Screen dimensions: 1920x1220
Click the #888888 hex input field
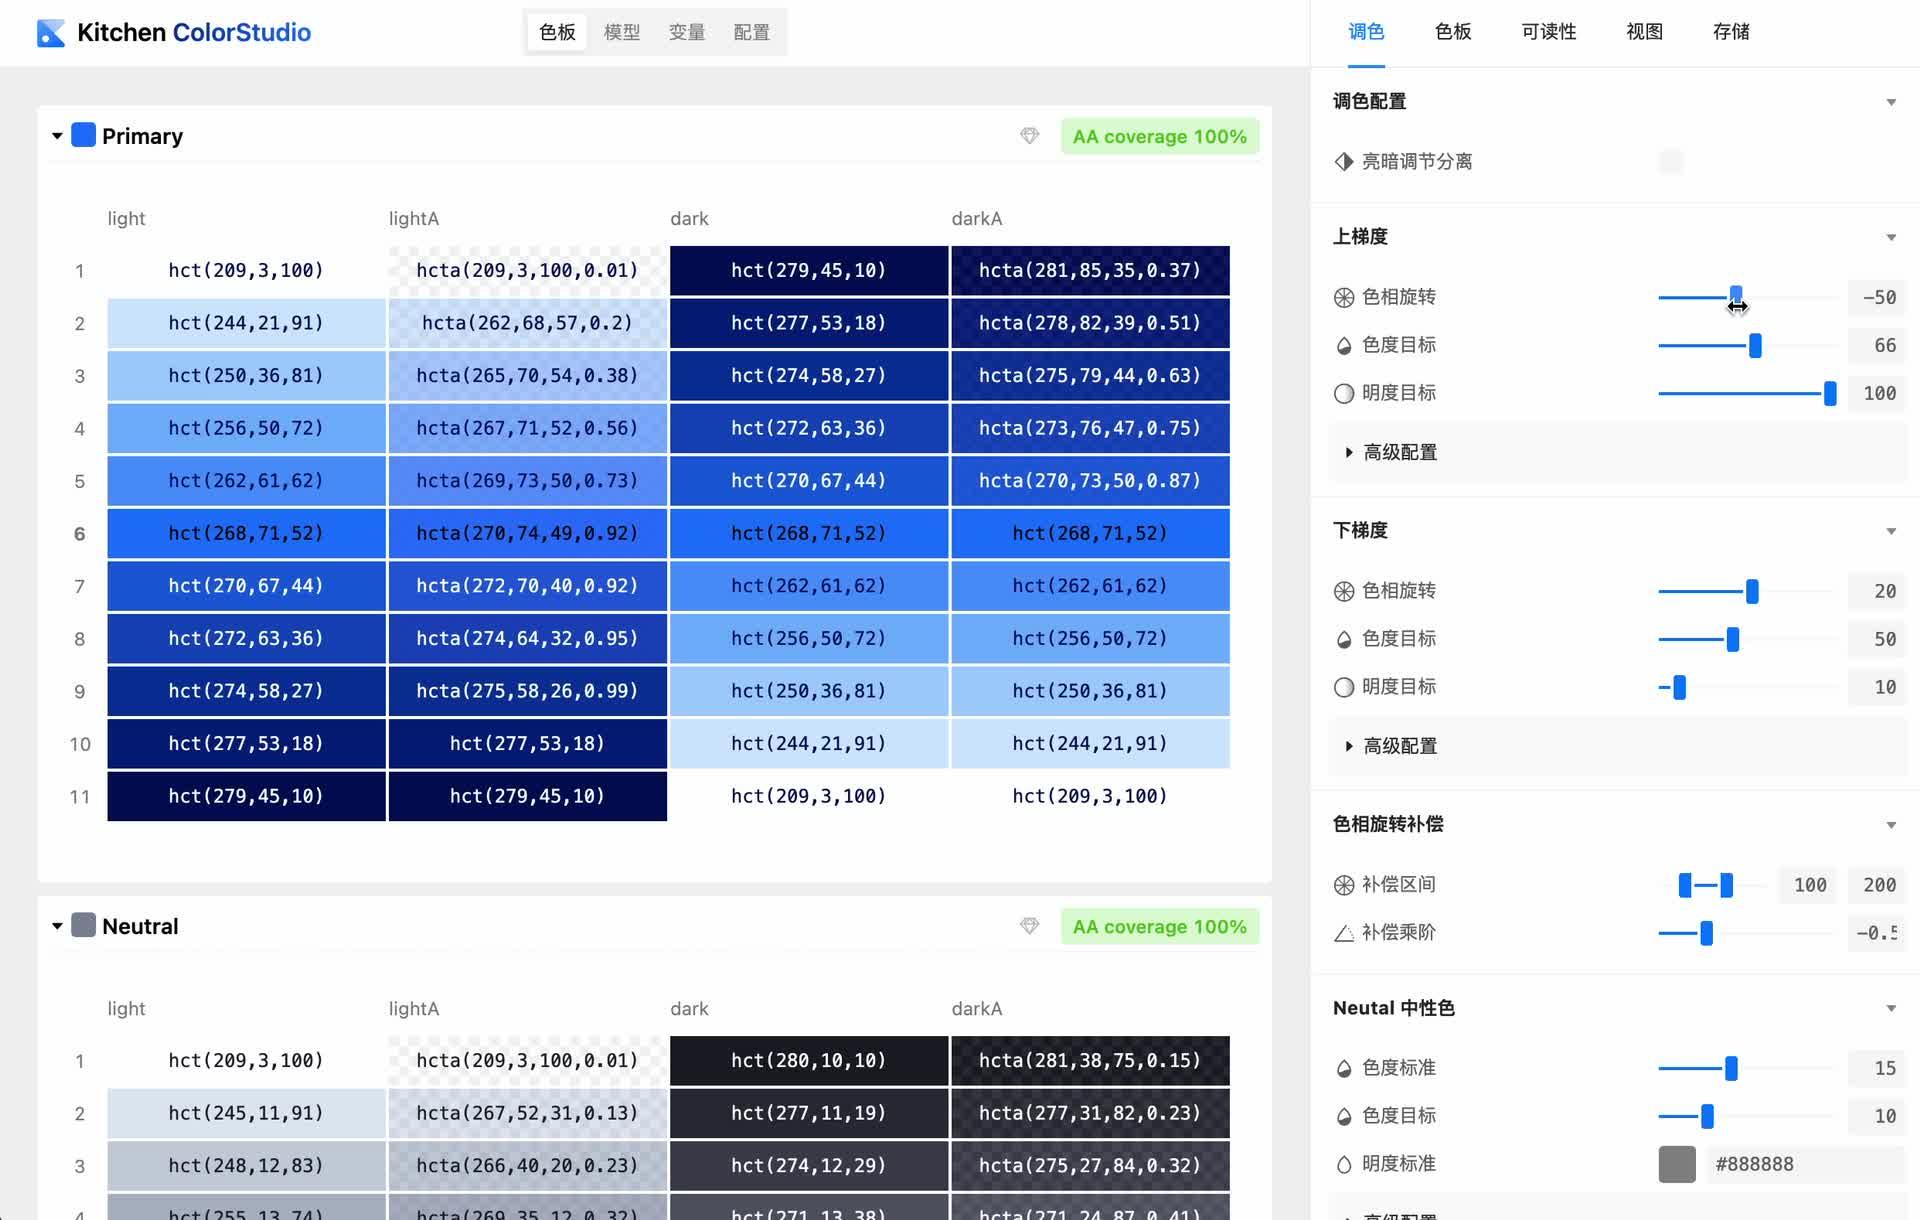tap(1790, 1163)
